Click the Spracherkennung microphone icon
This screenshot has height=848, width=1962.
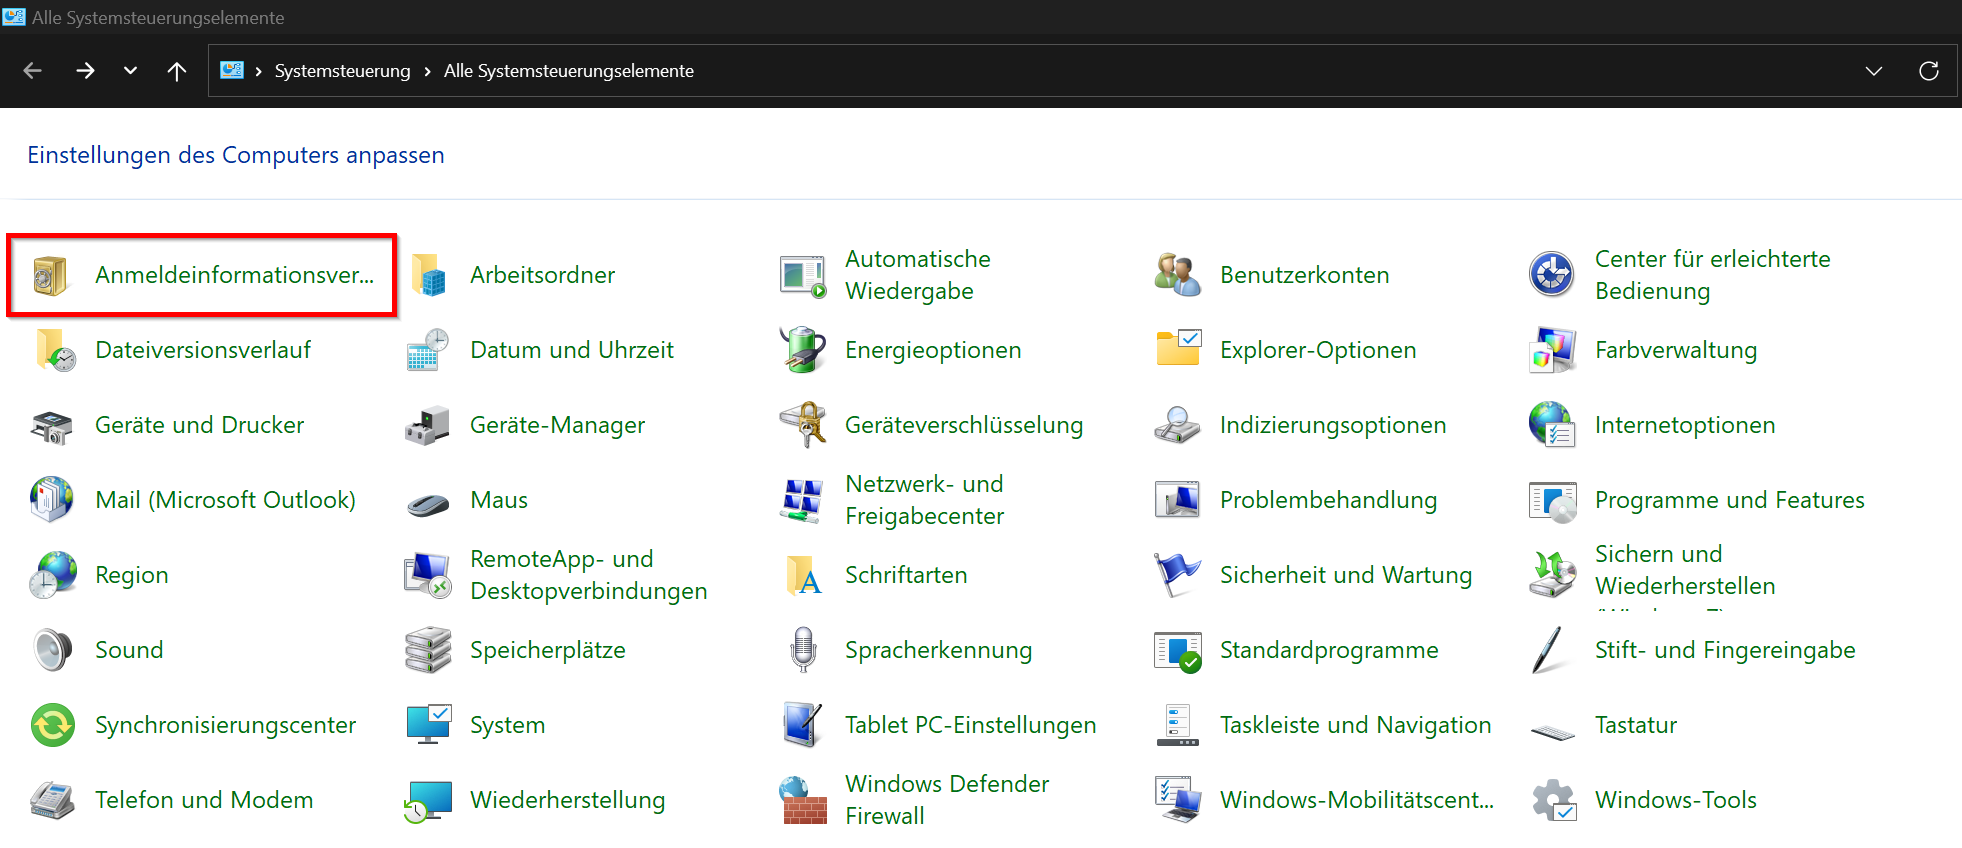(x=802, y=650)
